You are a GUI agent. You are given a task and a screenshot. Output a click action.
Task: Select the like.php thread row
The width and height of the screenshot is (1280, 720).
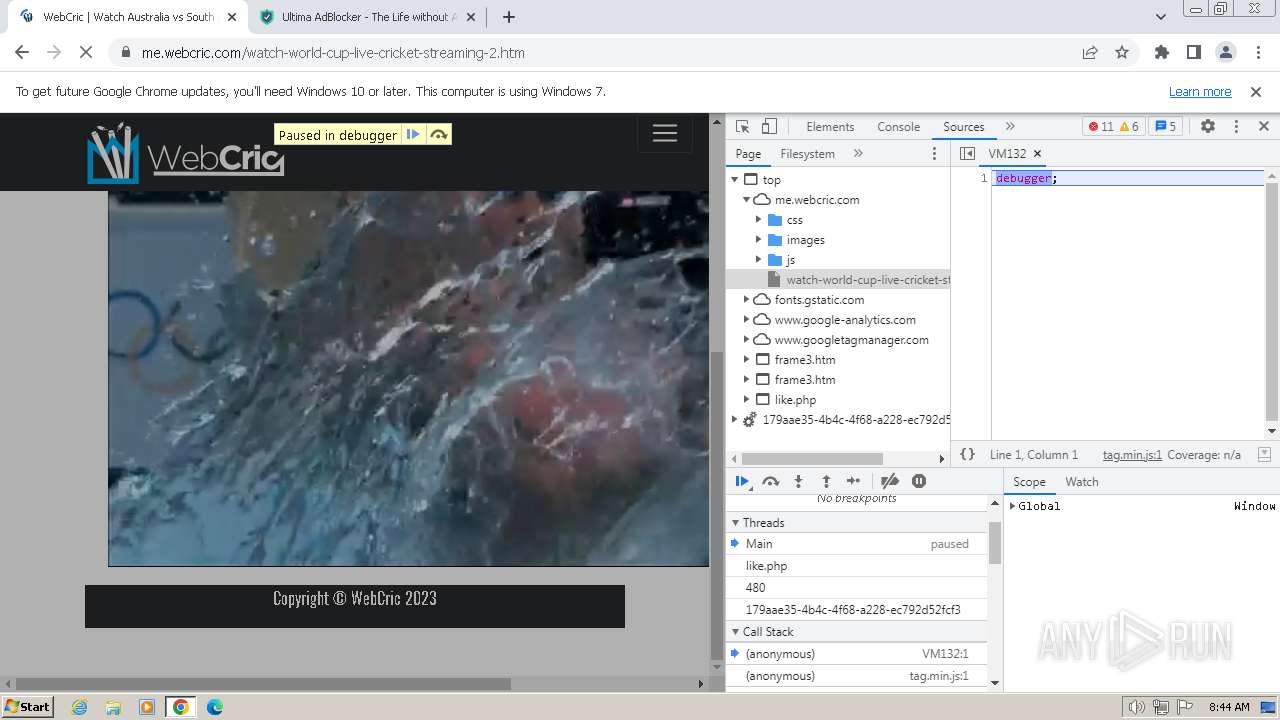point(857,566)
